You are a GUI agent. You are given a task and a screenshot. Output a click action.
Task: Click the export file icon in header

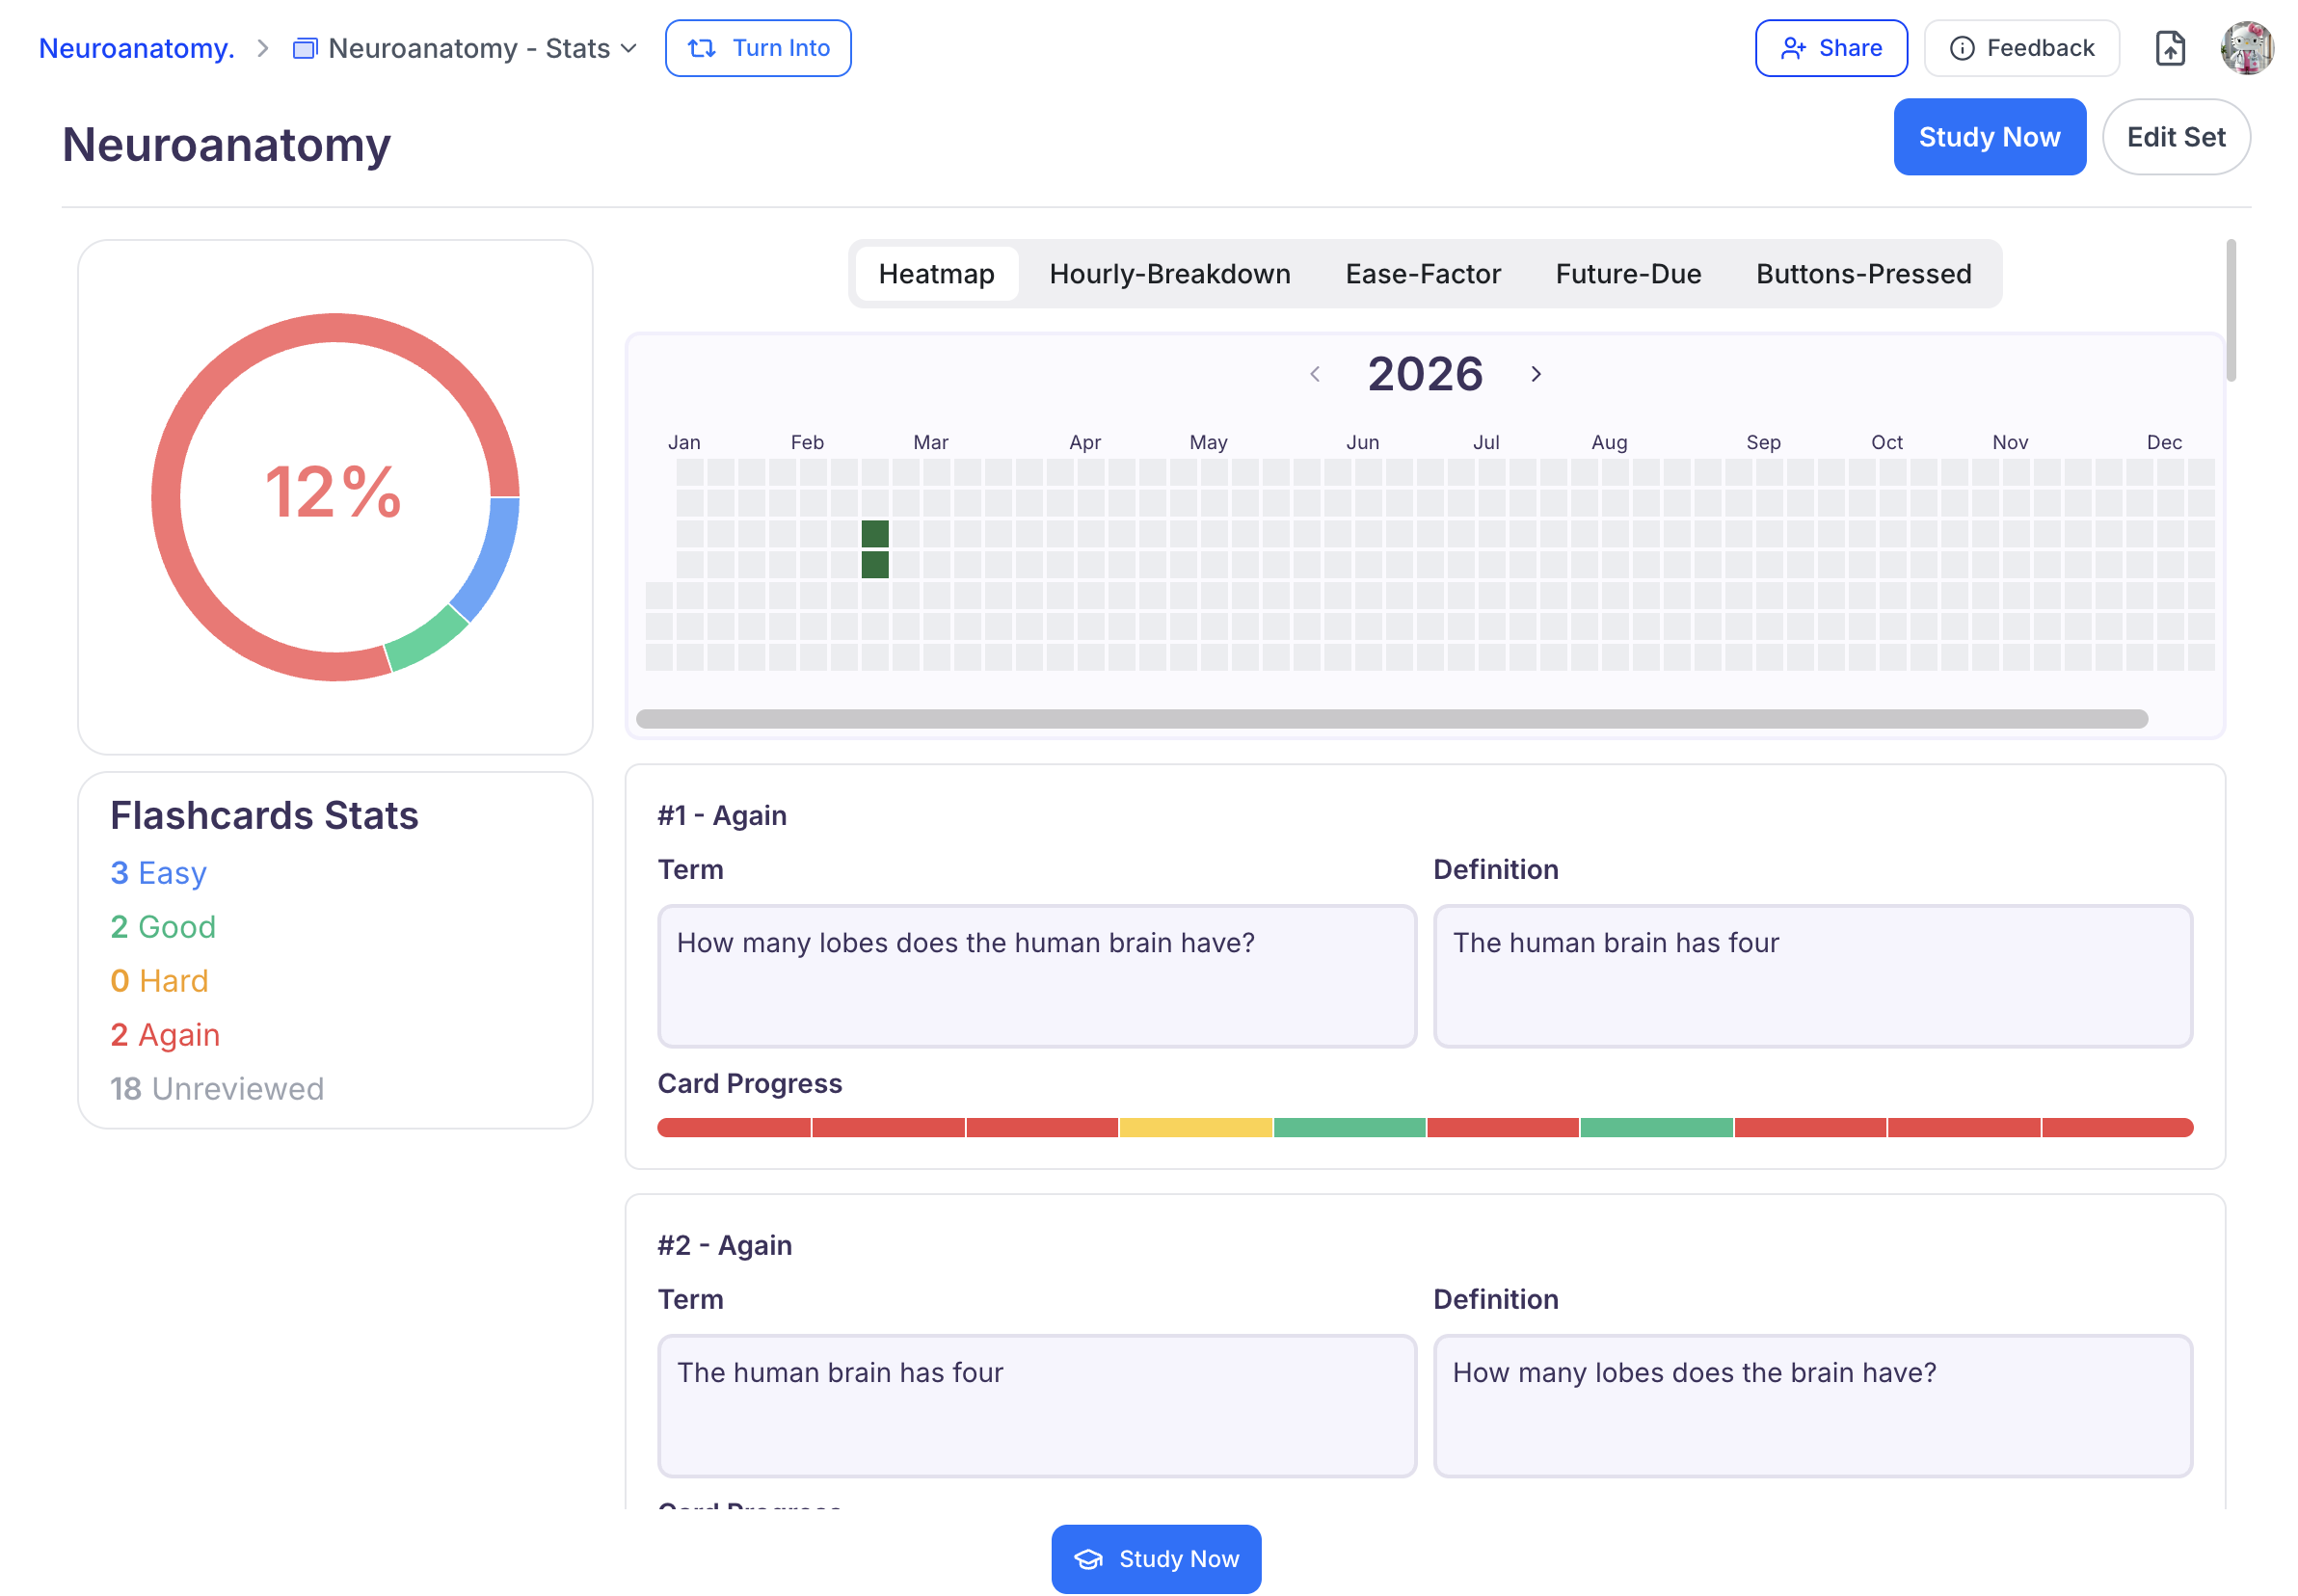[2168, 48]
